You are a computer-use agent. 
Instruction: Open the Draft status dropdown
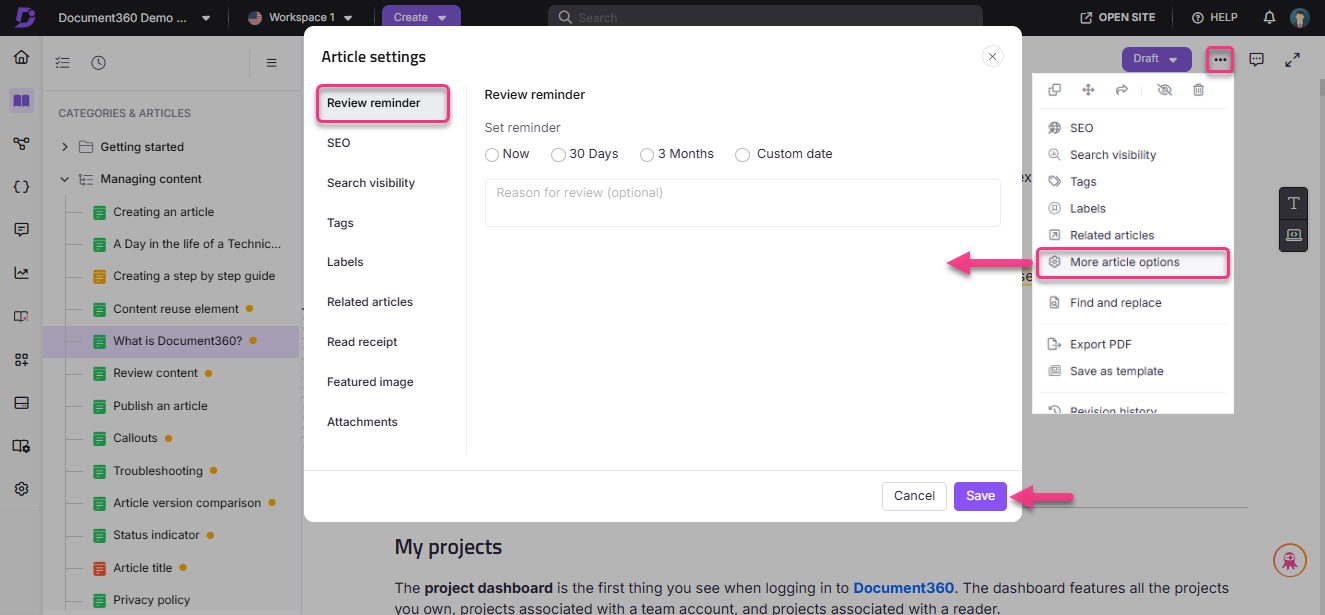tap(1156, 58)
